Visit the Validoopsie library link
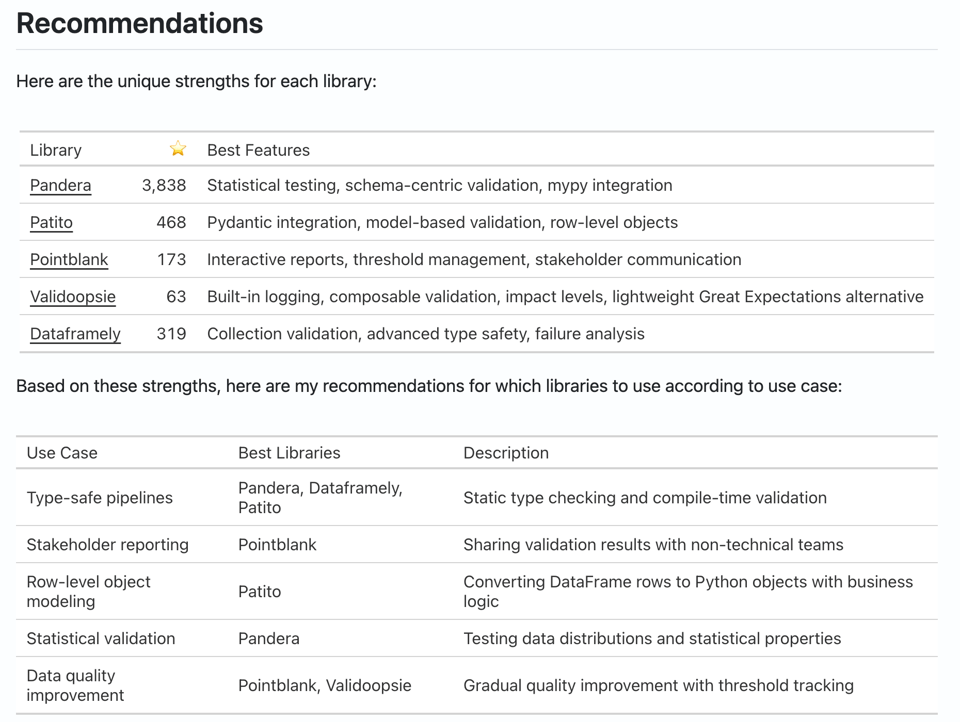 pos(73,296)
